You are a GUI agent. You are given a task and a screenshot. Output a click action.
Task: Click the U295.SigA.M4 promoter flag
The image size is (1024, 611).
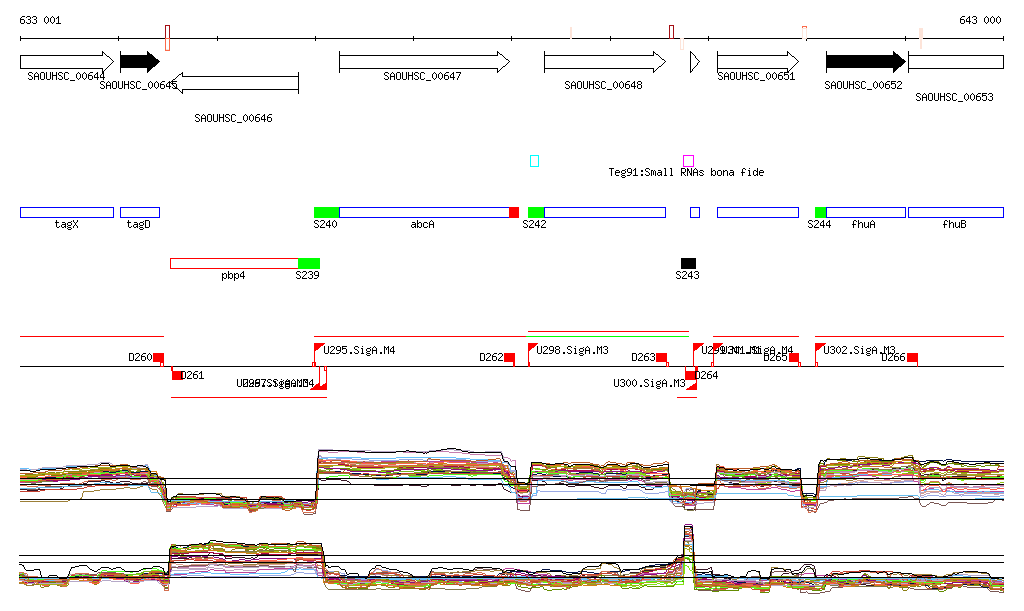319,349
